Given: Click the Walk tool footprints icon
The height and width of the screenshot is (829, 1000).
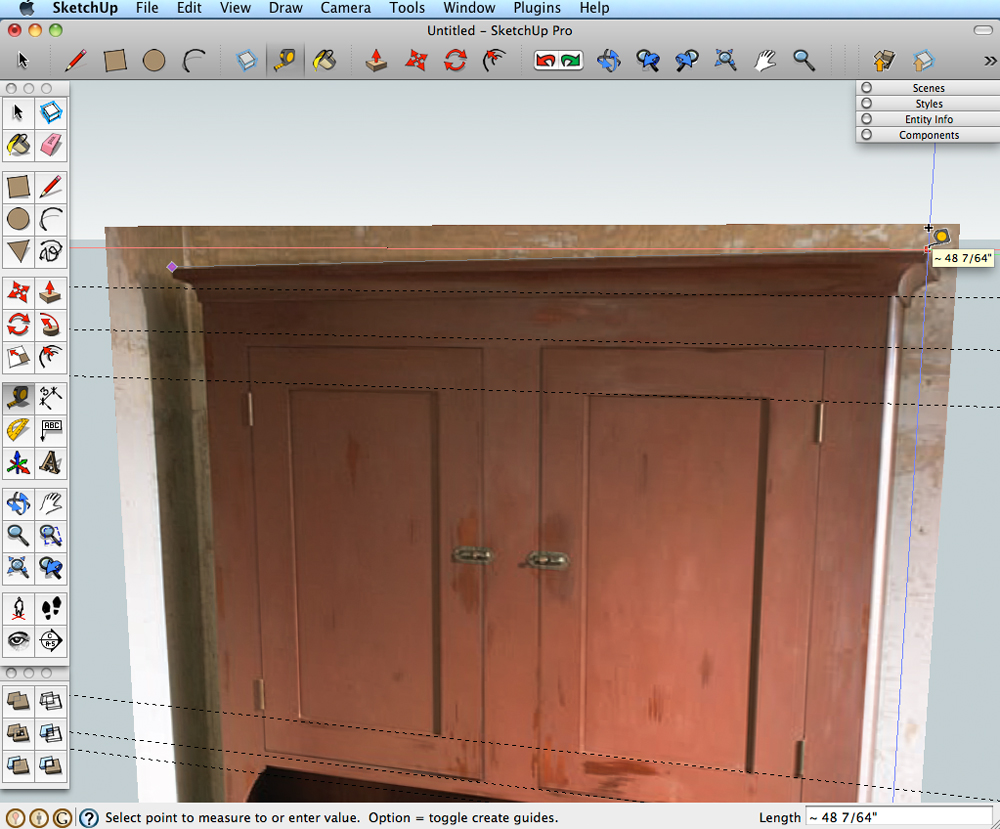Looking at the screenshot, I should tap(51, 607).
